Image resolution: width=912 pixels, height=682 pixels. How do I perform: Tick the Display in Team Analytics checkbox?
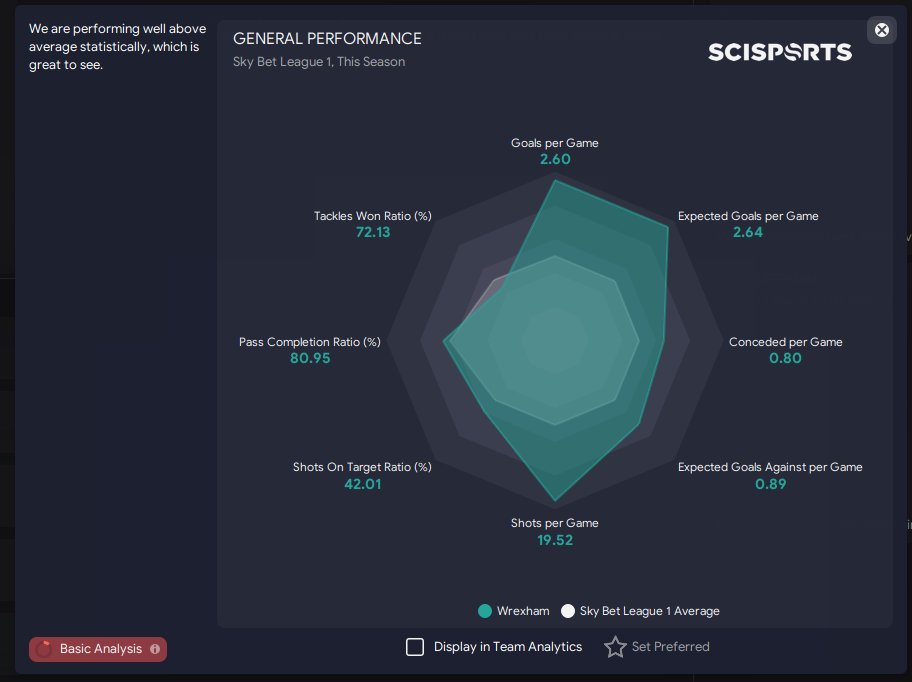(x=415, y=647)
